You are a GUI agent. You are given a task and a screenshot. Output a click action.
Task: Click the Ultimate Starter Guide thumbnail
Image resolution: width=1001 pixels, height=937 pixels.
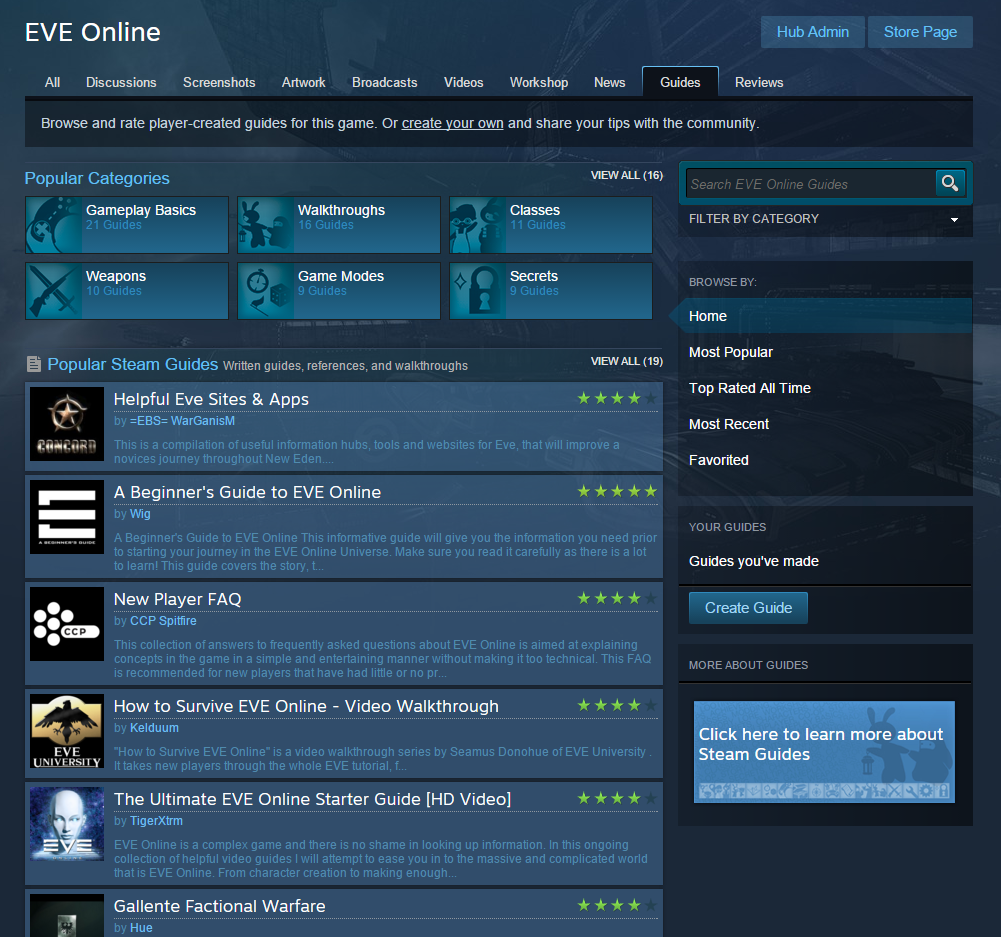pos(67,824)
